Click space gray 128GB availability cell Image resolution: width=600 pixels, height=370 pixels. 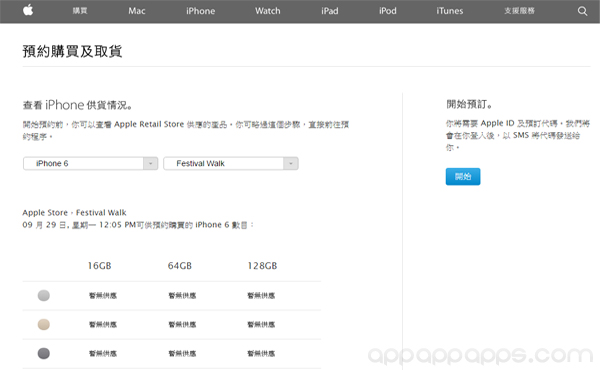click(261, 354)
